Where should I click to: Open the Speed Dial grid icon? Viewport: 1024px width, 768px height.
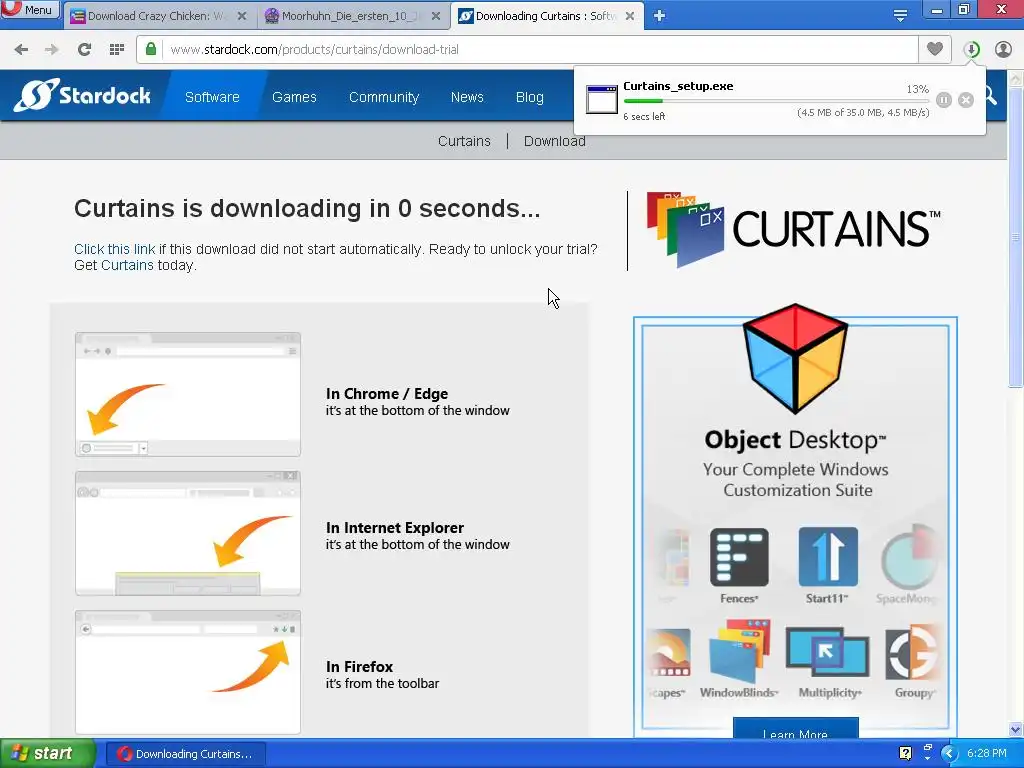point(117,50)
